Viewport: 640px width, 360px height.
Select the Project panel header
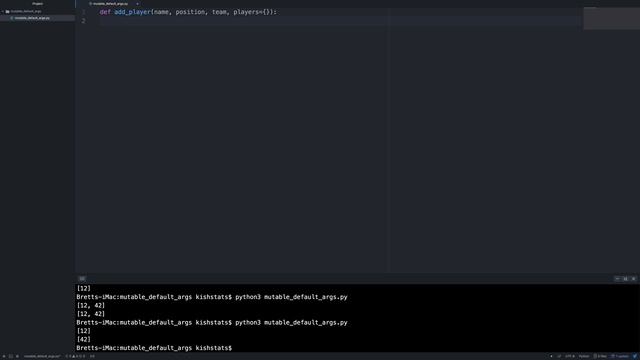point(37,4)
